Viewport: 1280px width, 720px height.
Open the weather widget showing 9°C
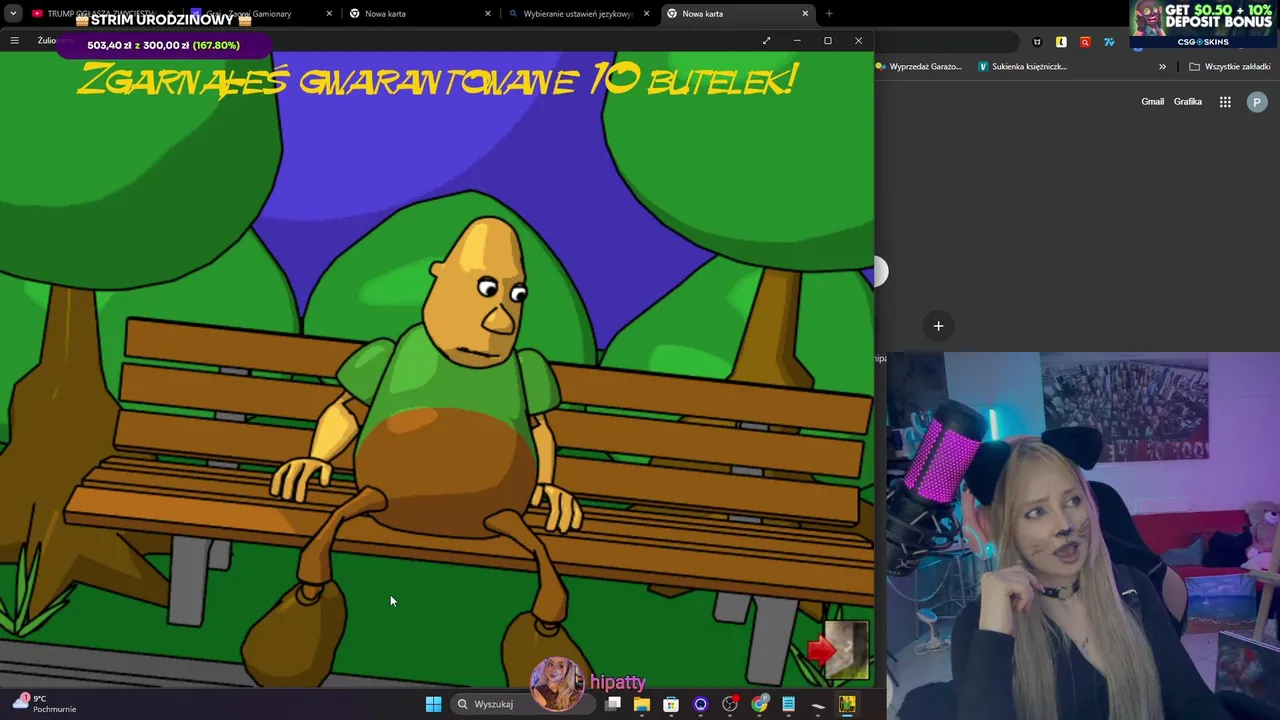click(44, 703)
